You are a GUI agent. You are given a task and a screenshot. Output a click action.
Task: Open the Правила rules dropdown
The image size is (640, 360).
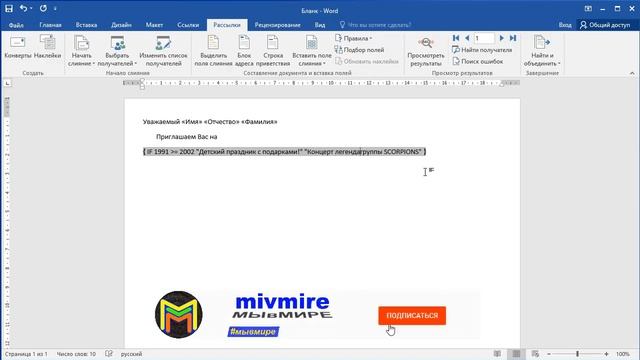point(353,38)
